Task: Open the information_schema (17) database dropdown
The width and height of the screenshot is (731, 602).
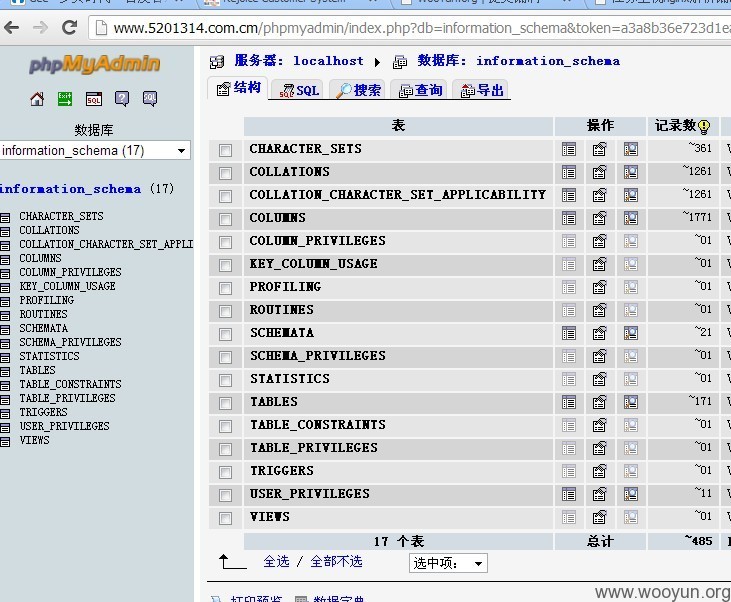Action: (x=95, y=151)
